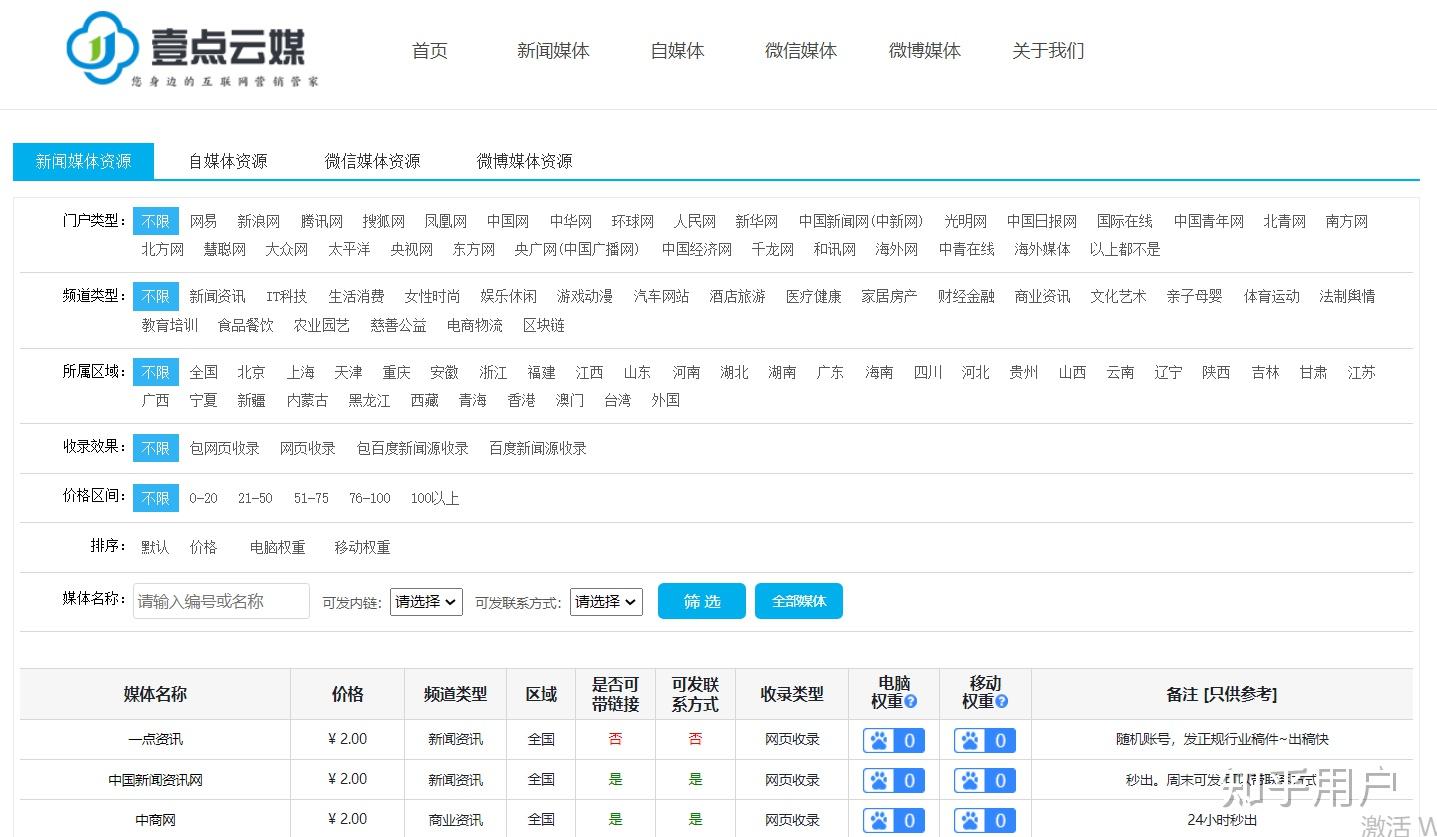This screenshot has width=1437, height=837.
Task: Sort results by 默认
Action: (x=155, y=547)
